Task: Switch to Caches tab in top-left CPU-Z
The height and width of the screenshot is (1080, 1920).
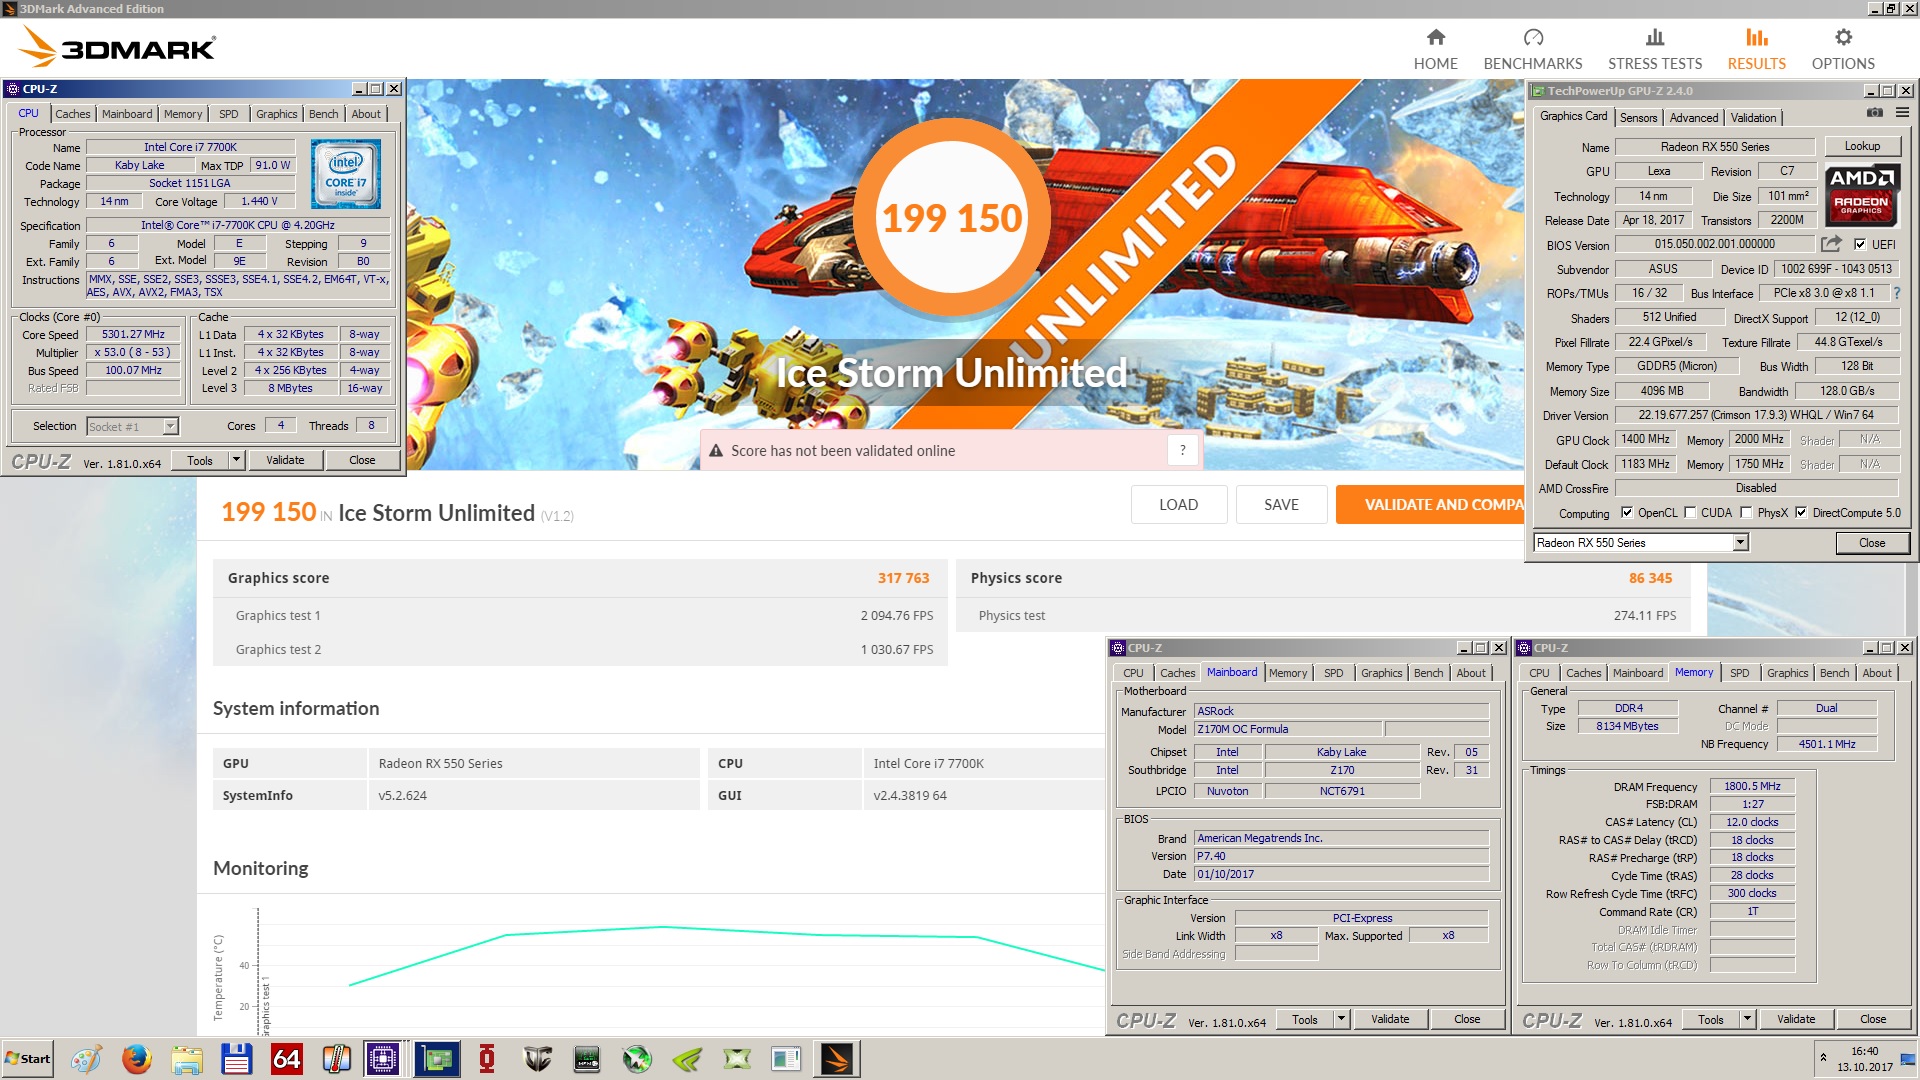Action: coord(72,114)
